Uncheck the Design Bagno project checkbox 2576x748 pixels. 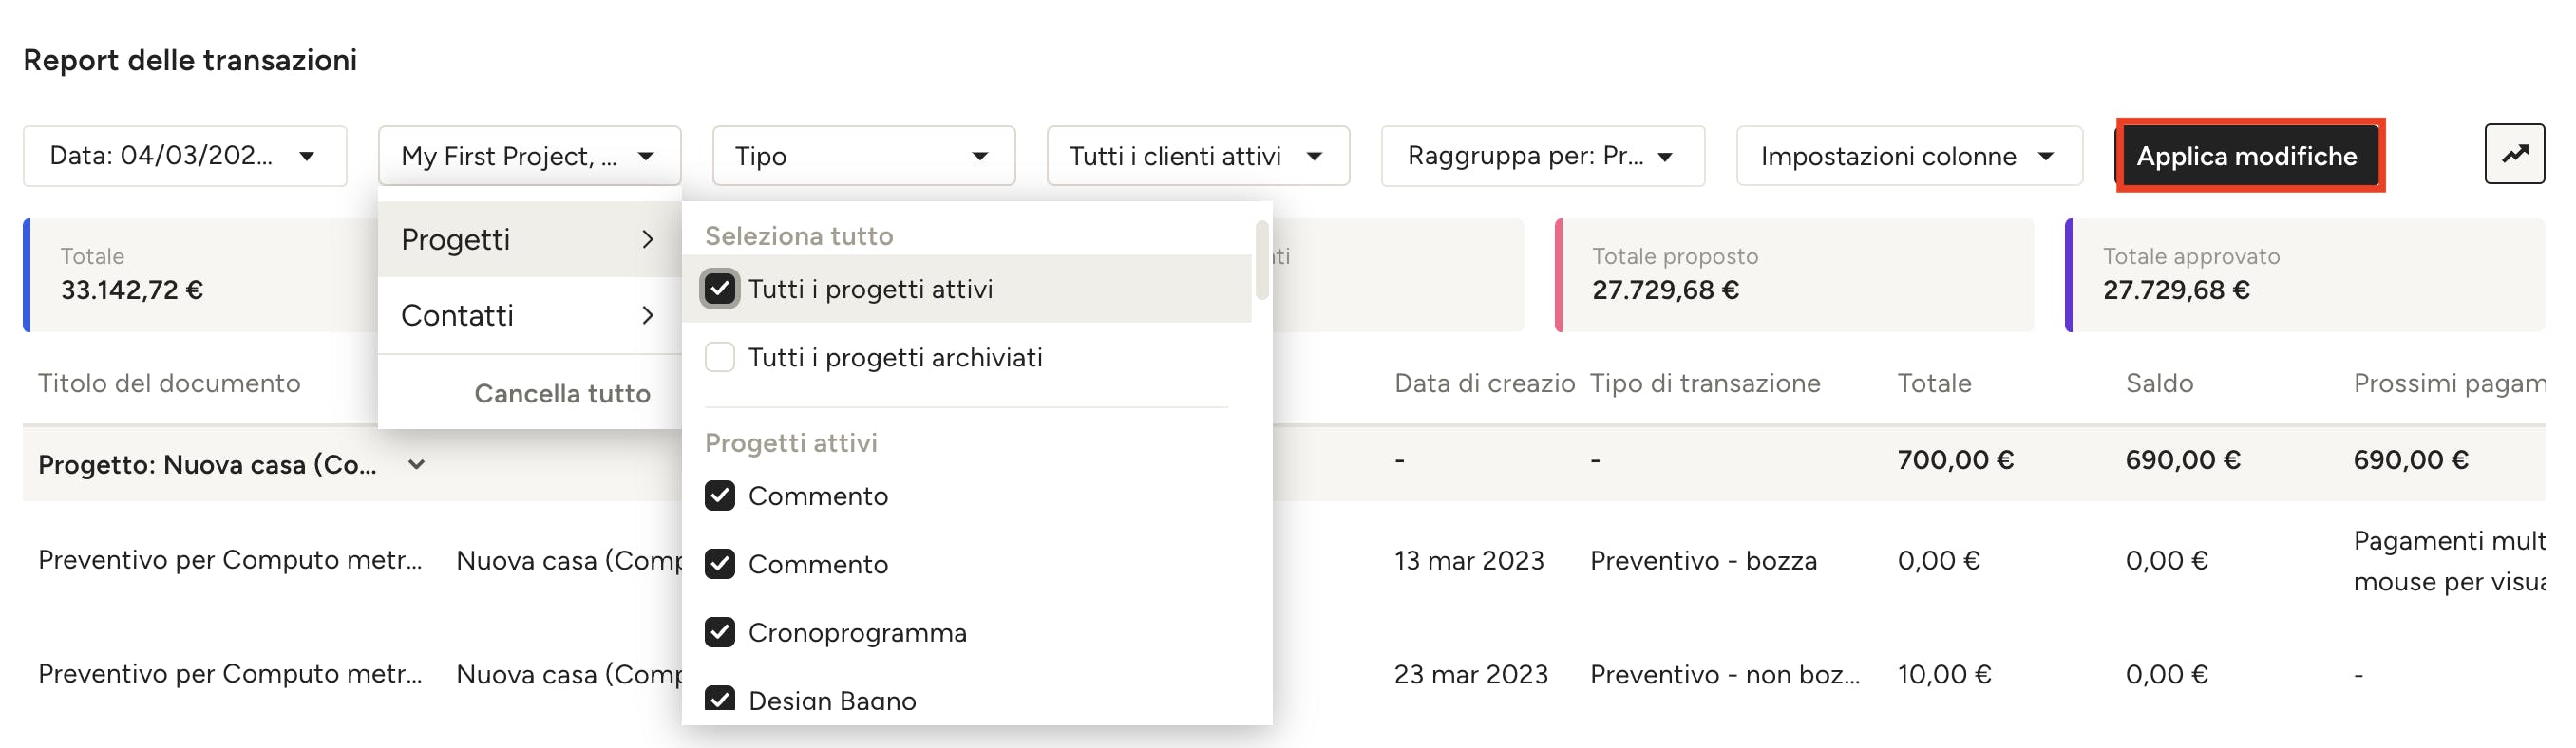point(720,699)
